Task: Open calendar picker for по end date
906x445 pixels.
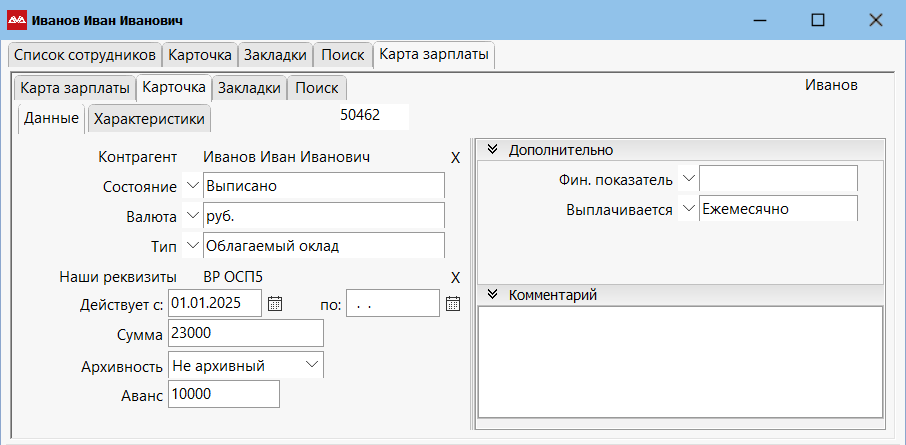Action: point(452,303)
